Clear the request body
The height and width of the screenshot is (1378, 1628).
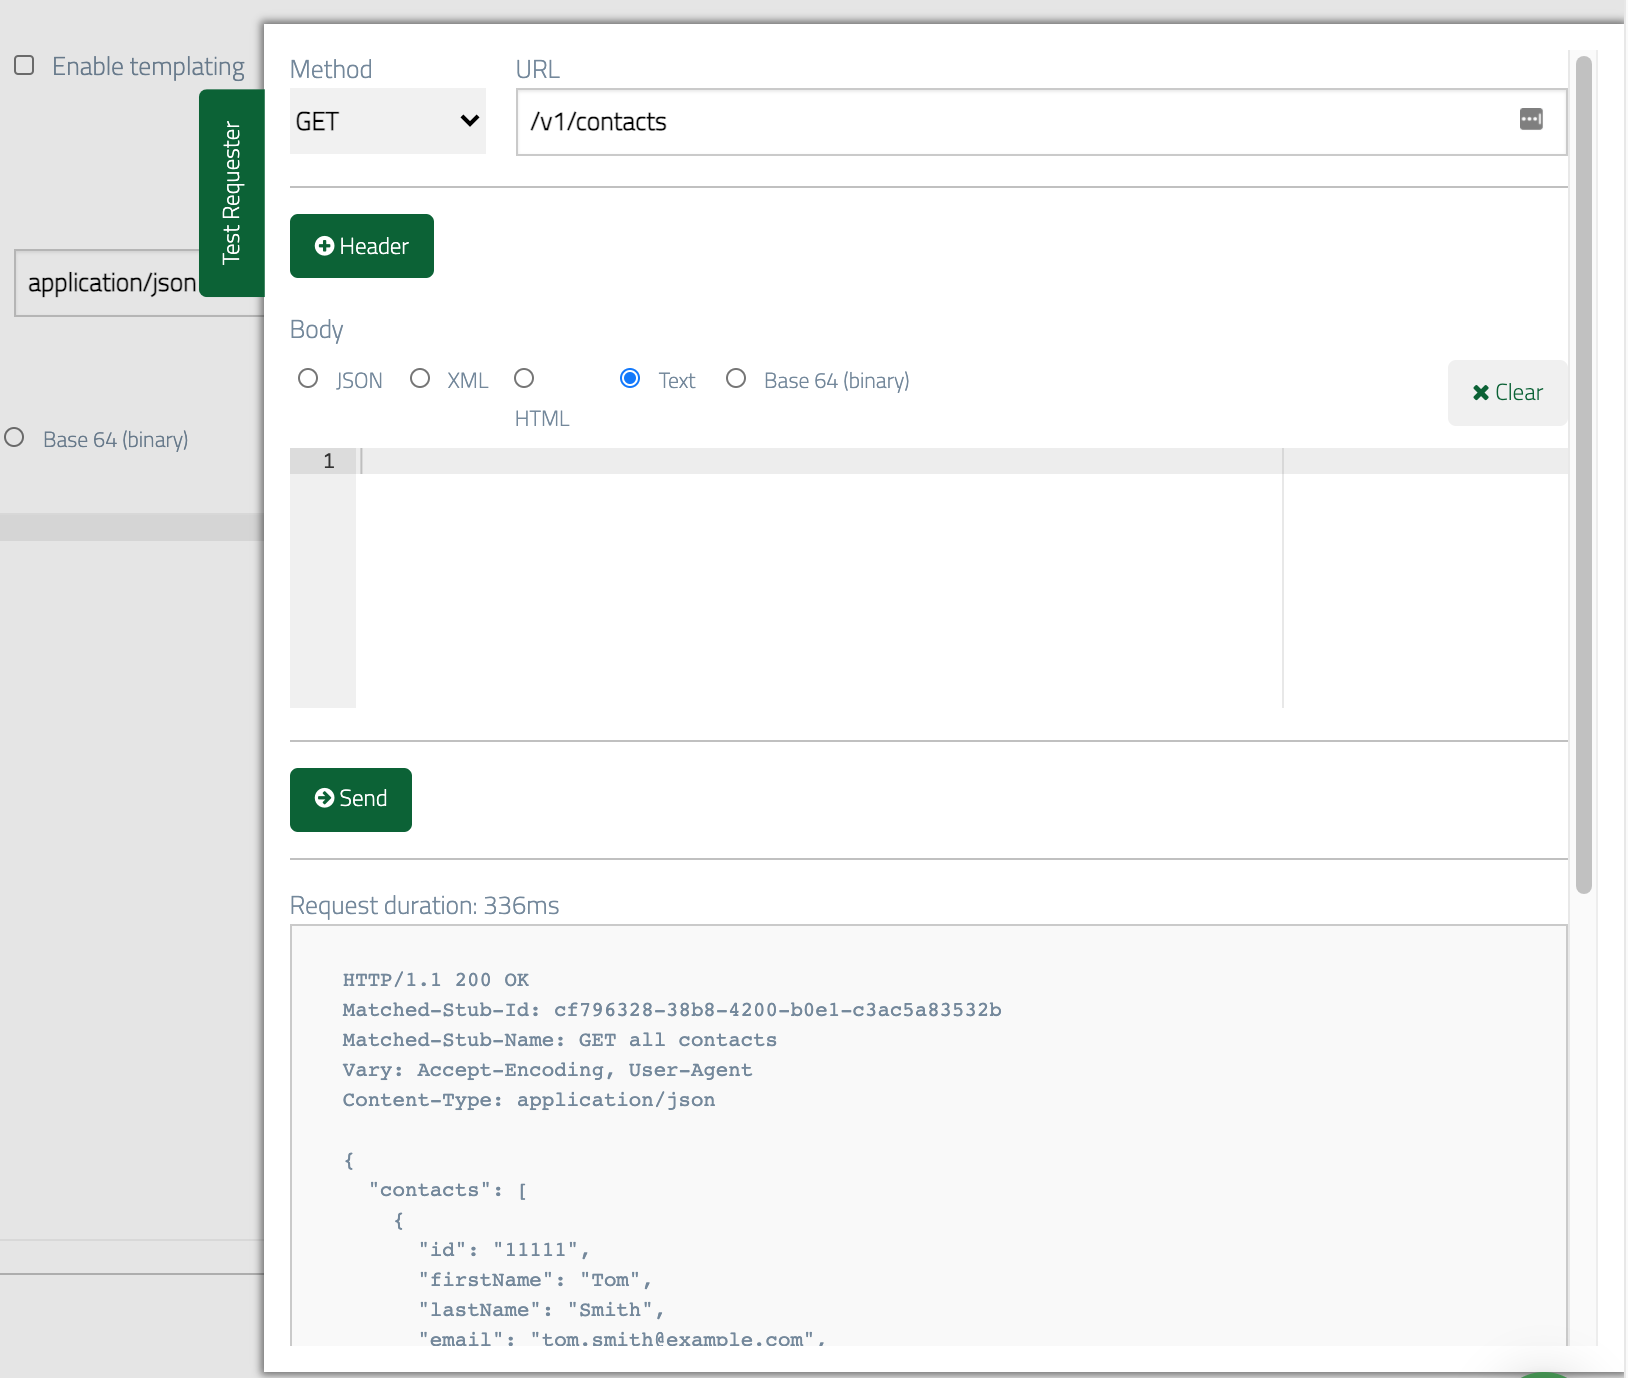1507,393
